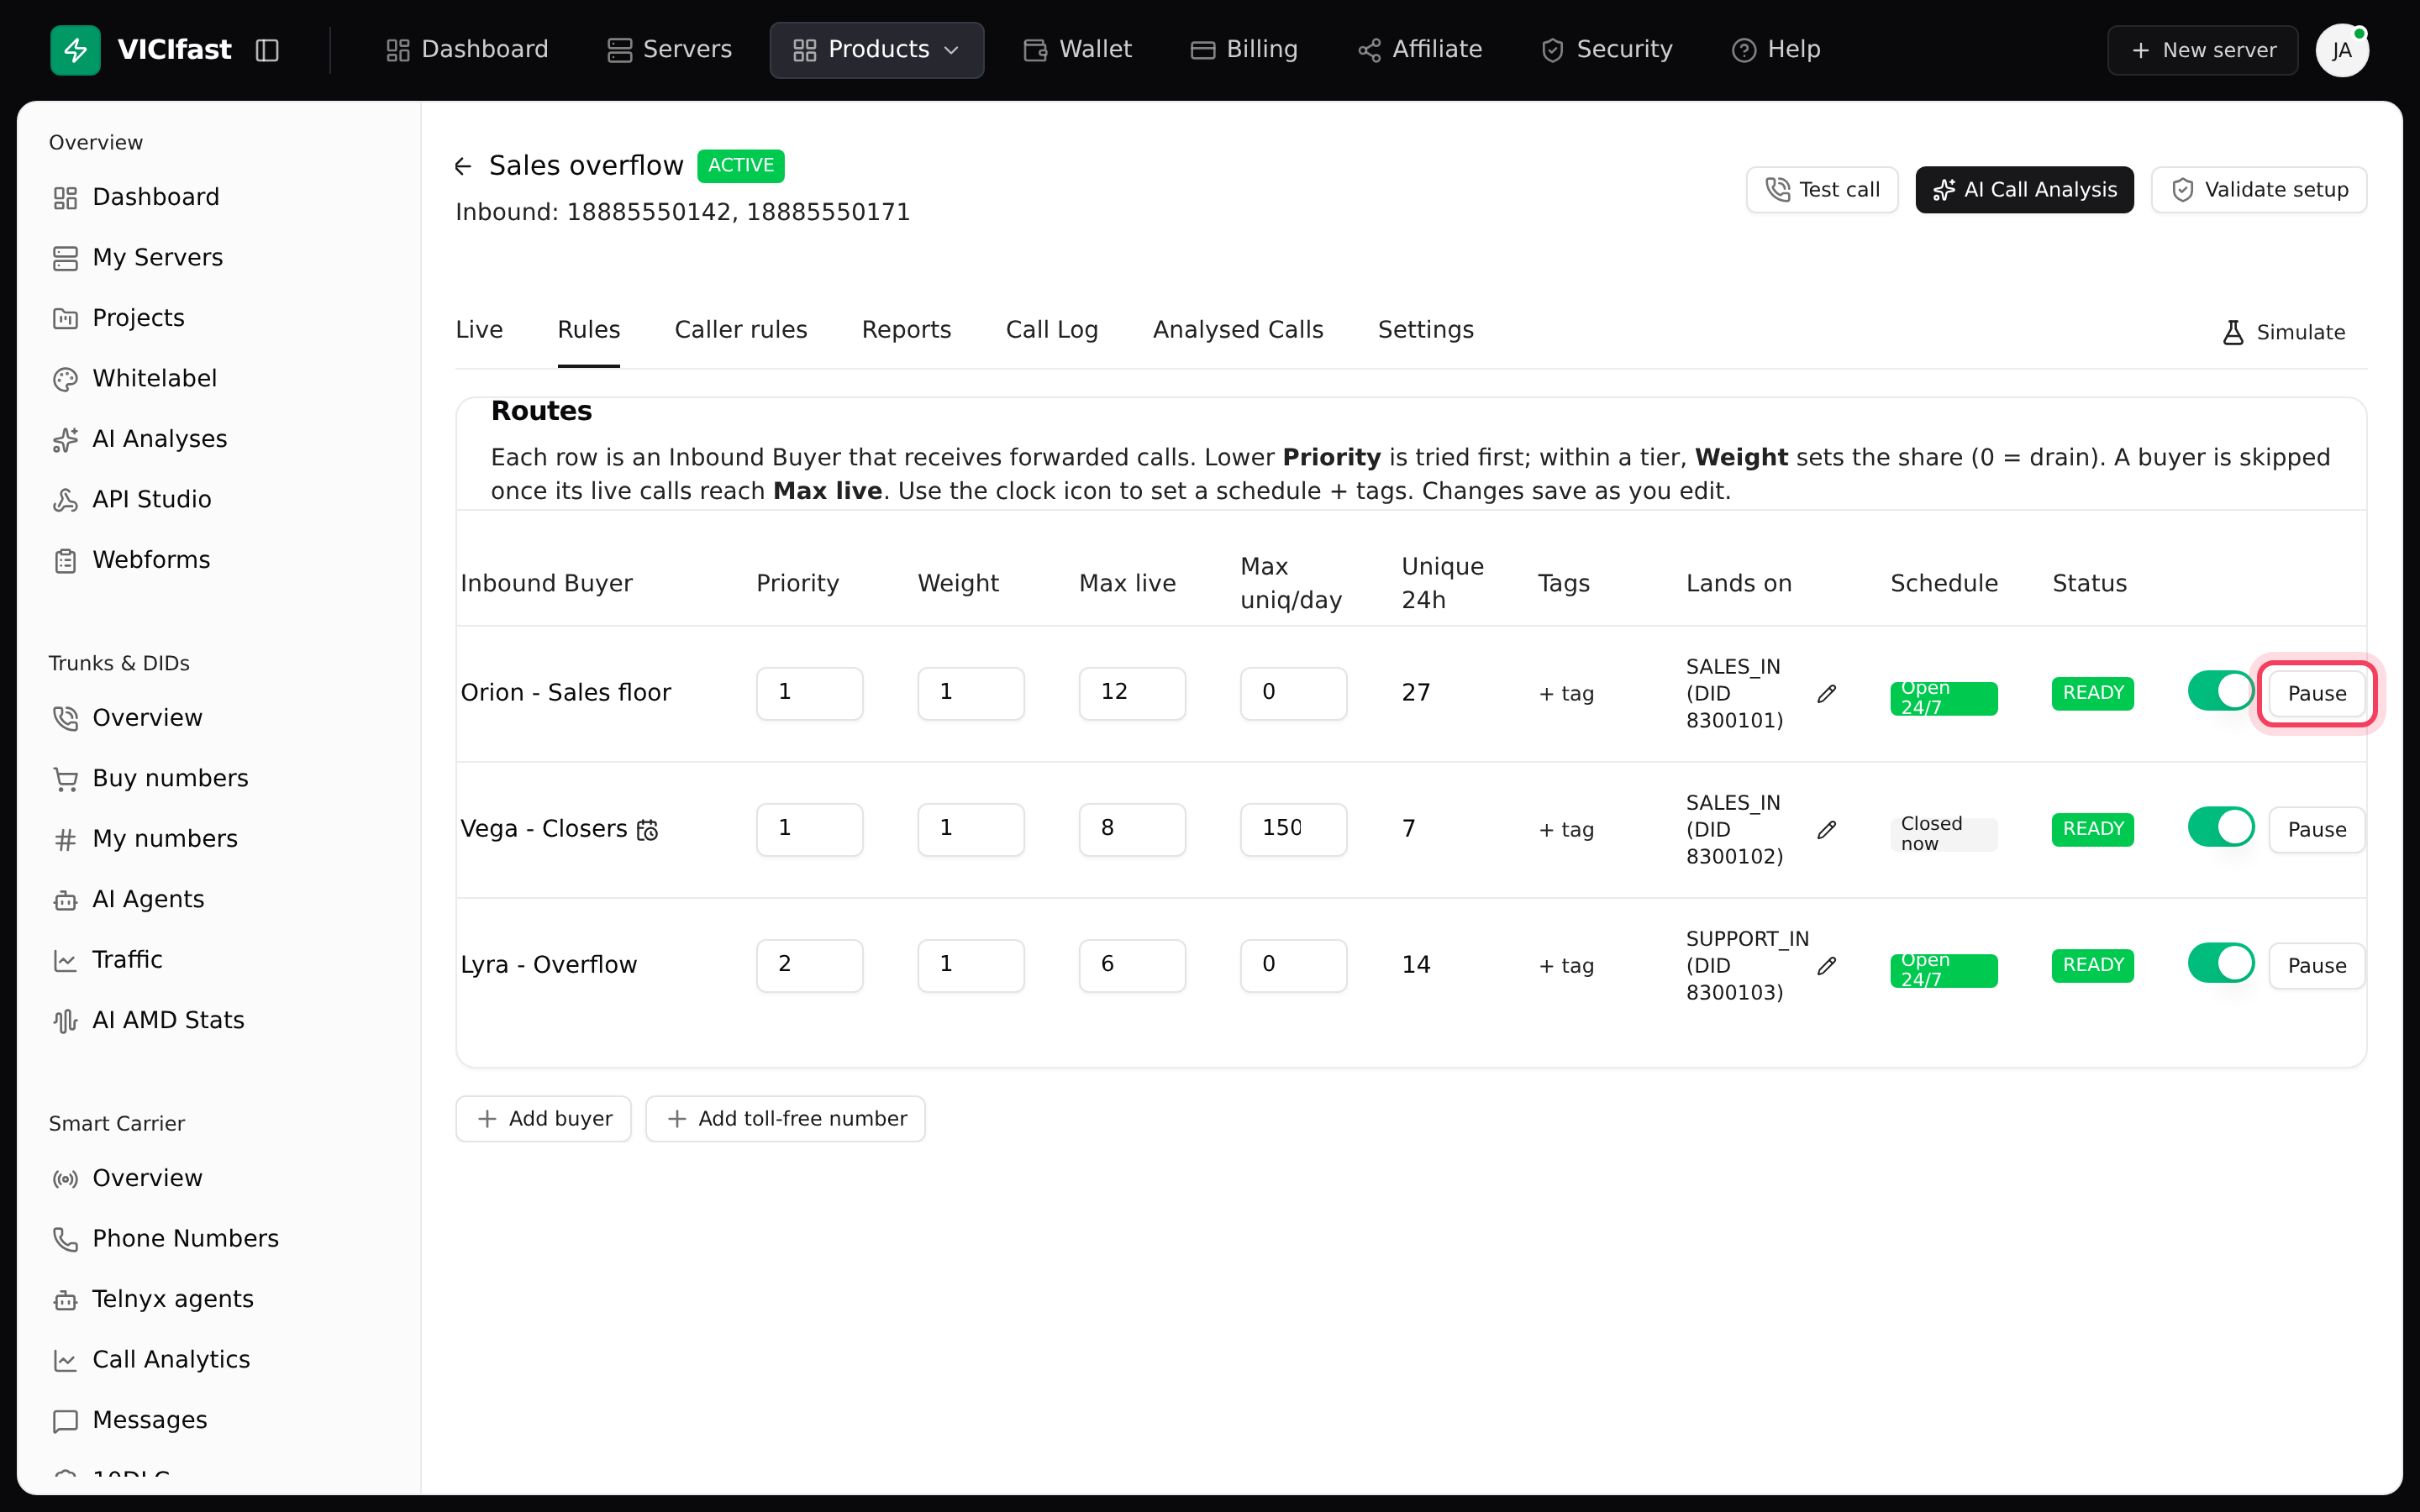The width and height of the screenshot is (2420, 1512).
Task: Open the Call Log tab
Action: click(1052, 330)
